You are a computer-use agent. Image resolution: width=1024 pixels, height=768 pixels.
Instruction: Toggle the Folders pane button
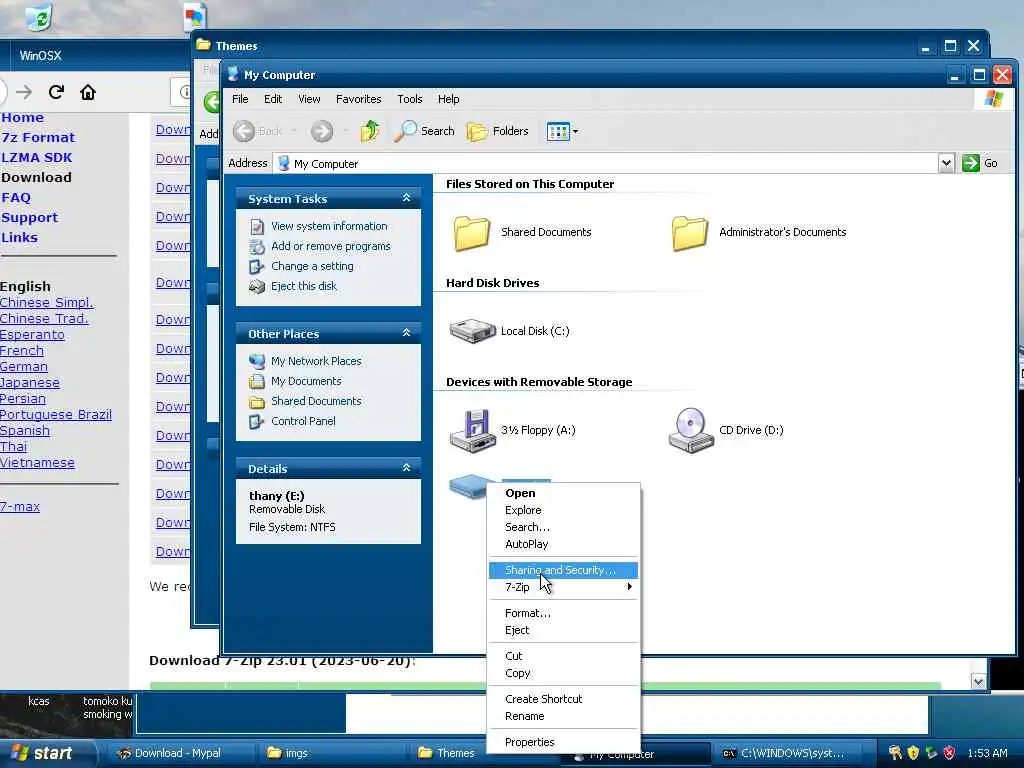[498, 131]
